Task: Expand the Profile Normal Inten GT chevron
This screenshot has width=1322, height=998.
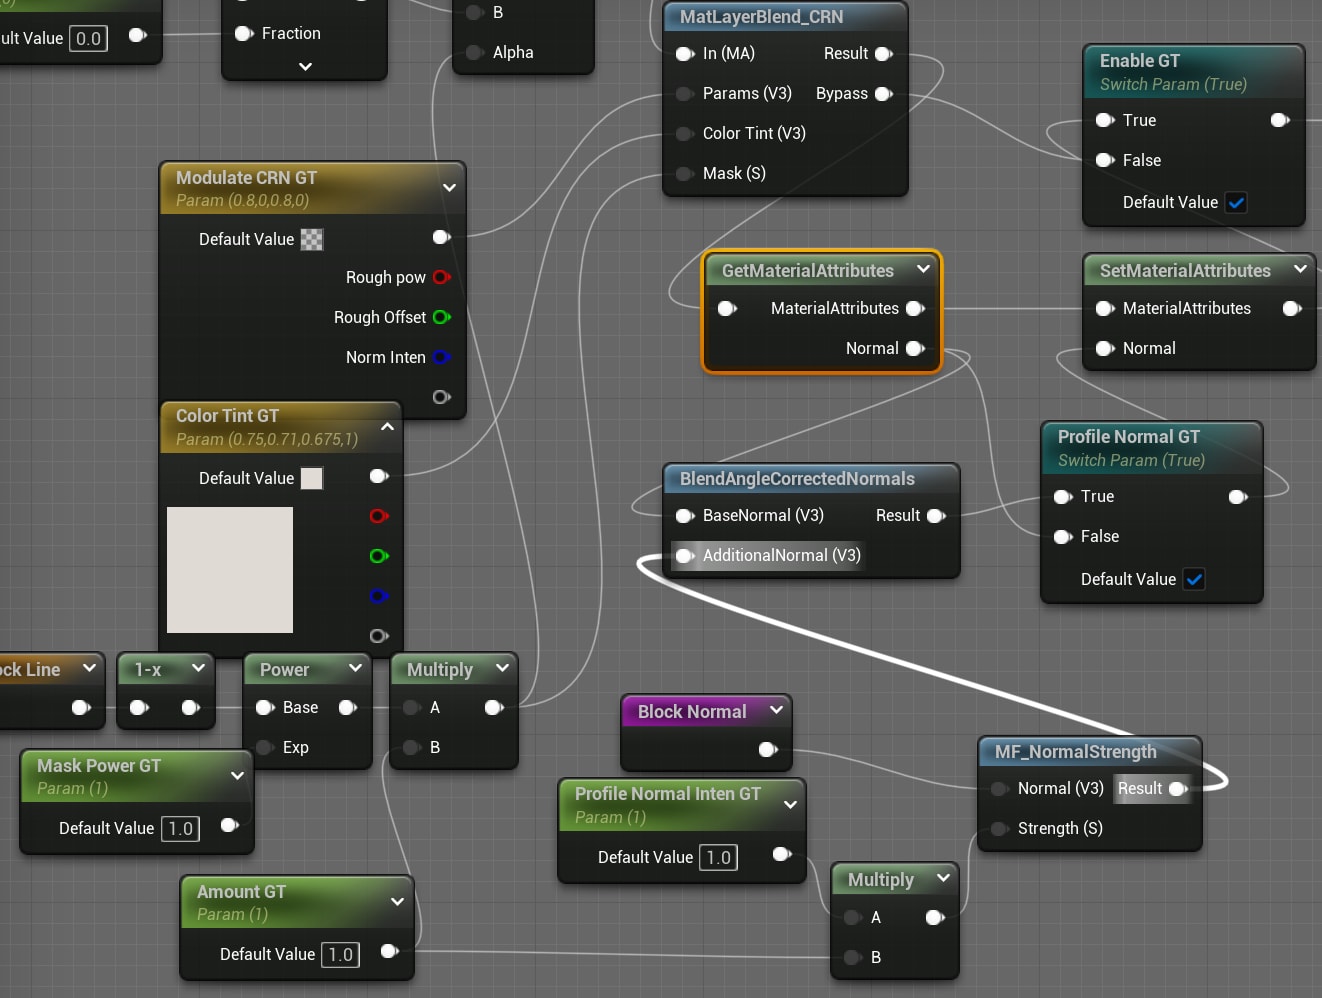Action: point(791,804)
